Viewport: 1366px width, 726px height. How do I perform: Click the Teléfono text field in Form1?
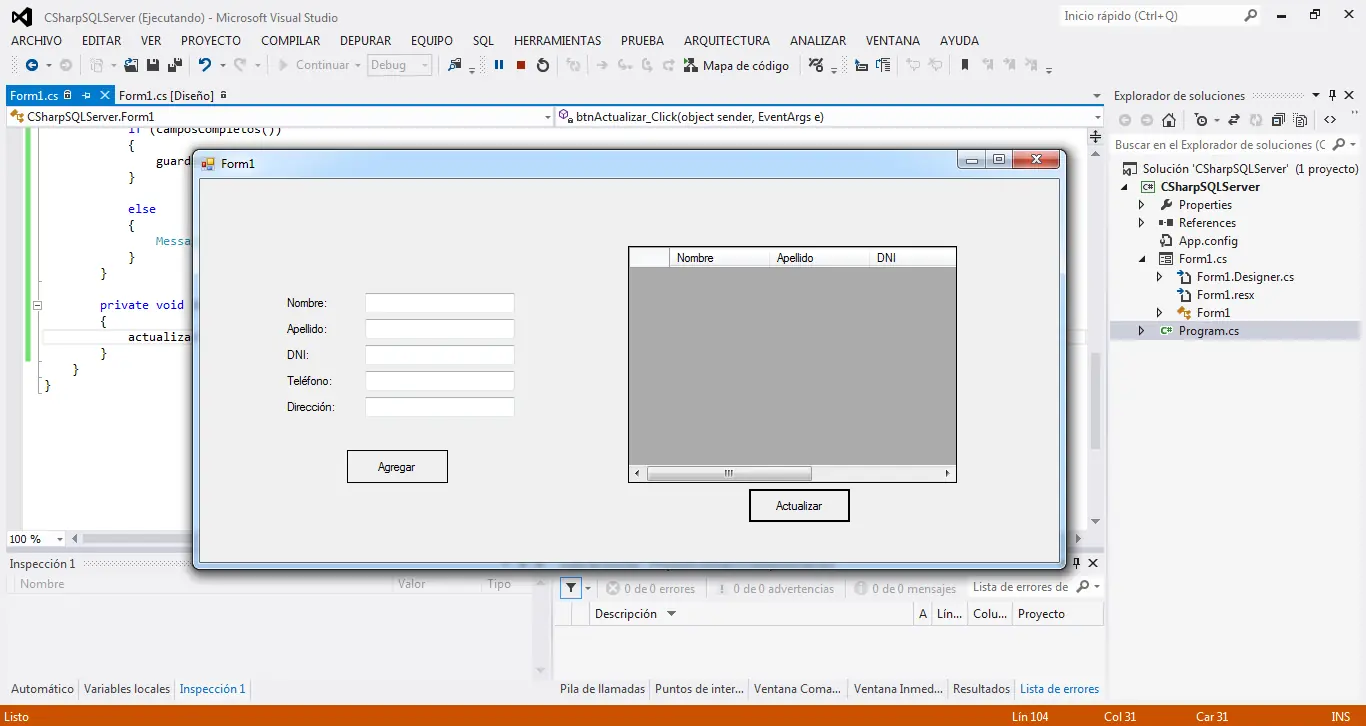tap(440, 381)
